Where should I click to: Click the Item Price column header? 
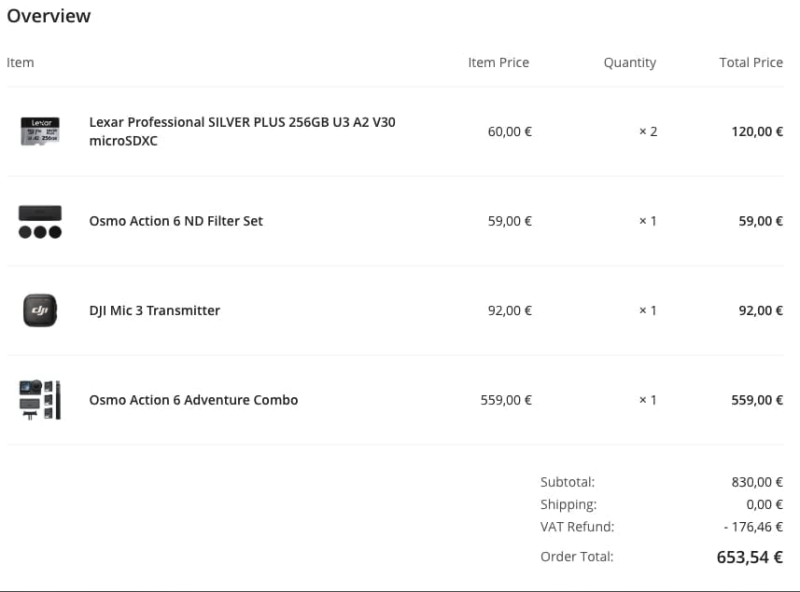pos(498,62)
